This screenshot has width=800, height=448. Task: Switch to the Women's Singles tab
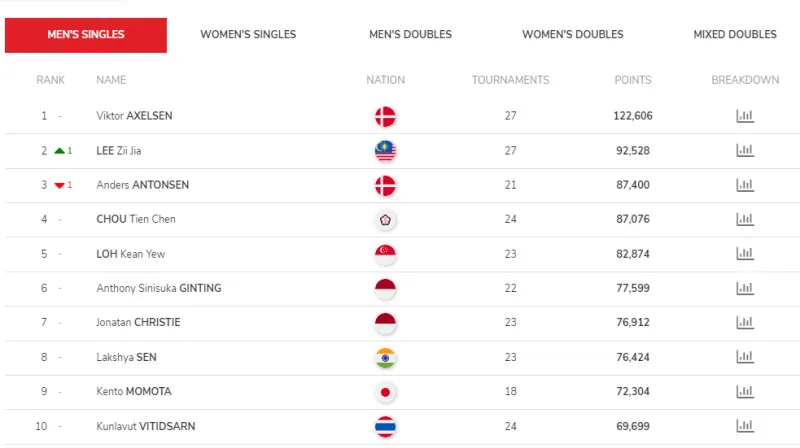point(248,35)
